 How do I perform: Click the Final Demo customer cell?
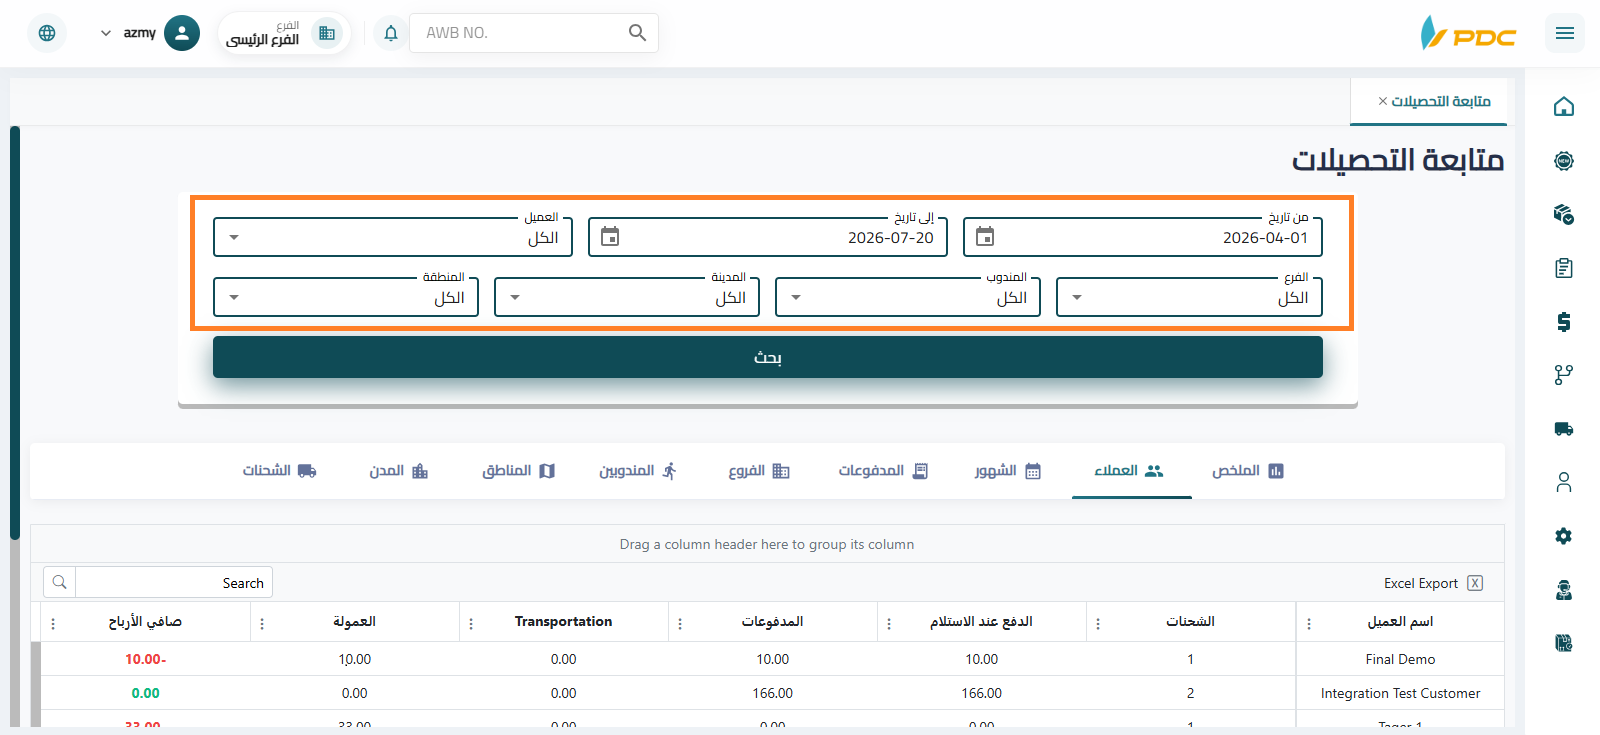click(x=1400, y=659)
